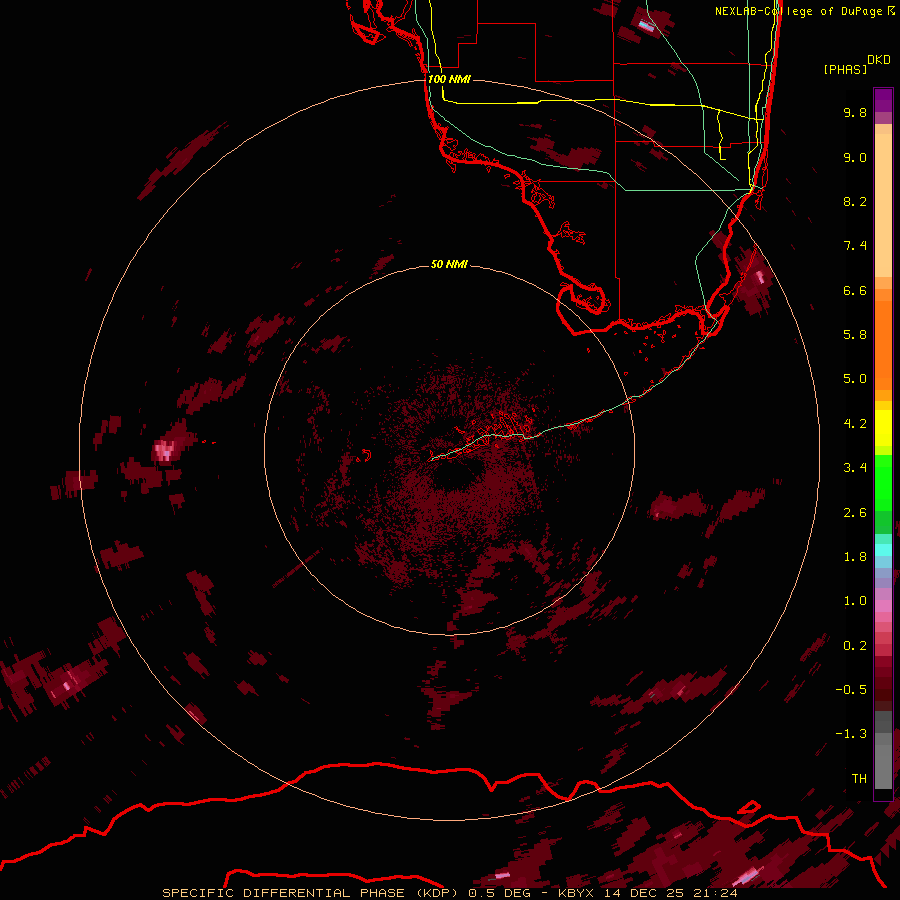900x900 pixels.
Task: Click the gray bottom segment of color bar
Action: coord(883,761)
